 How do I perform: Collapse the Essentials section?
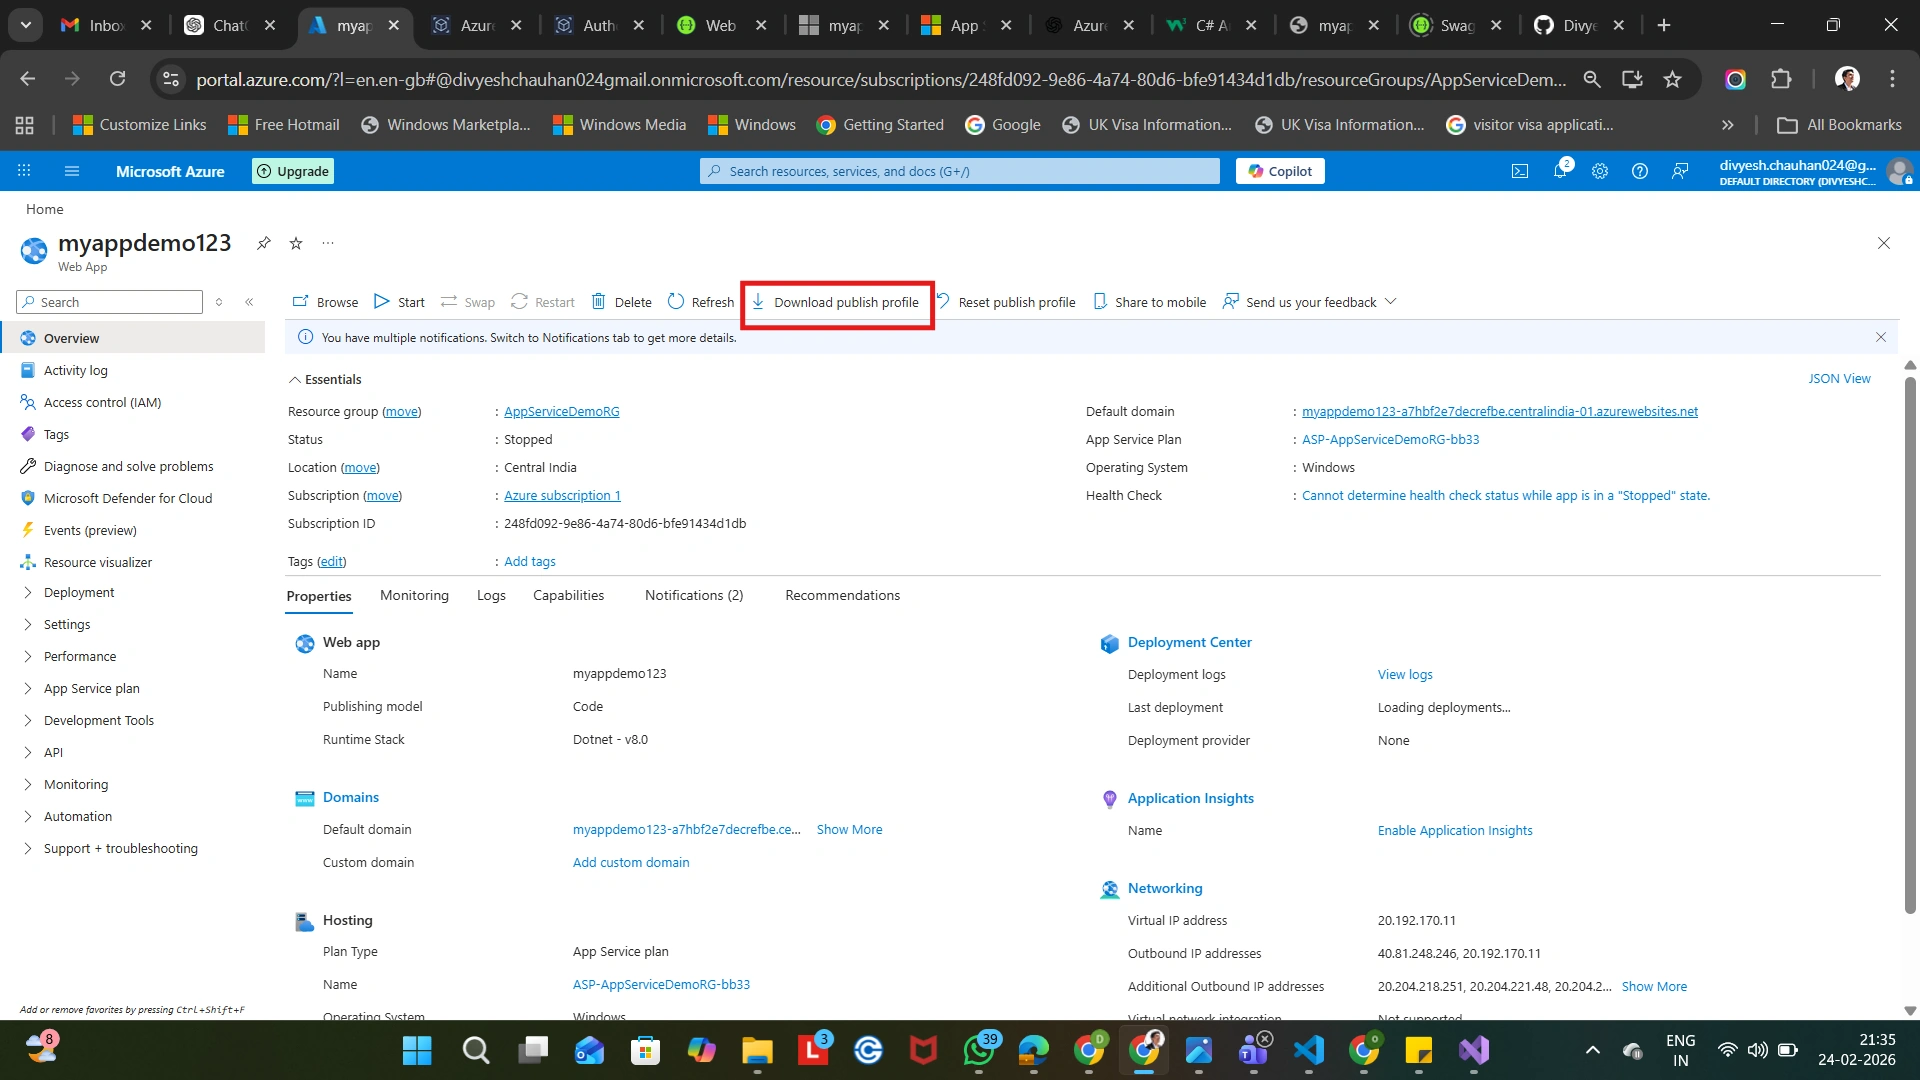coord(325,380)
